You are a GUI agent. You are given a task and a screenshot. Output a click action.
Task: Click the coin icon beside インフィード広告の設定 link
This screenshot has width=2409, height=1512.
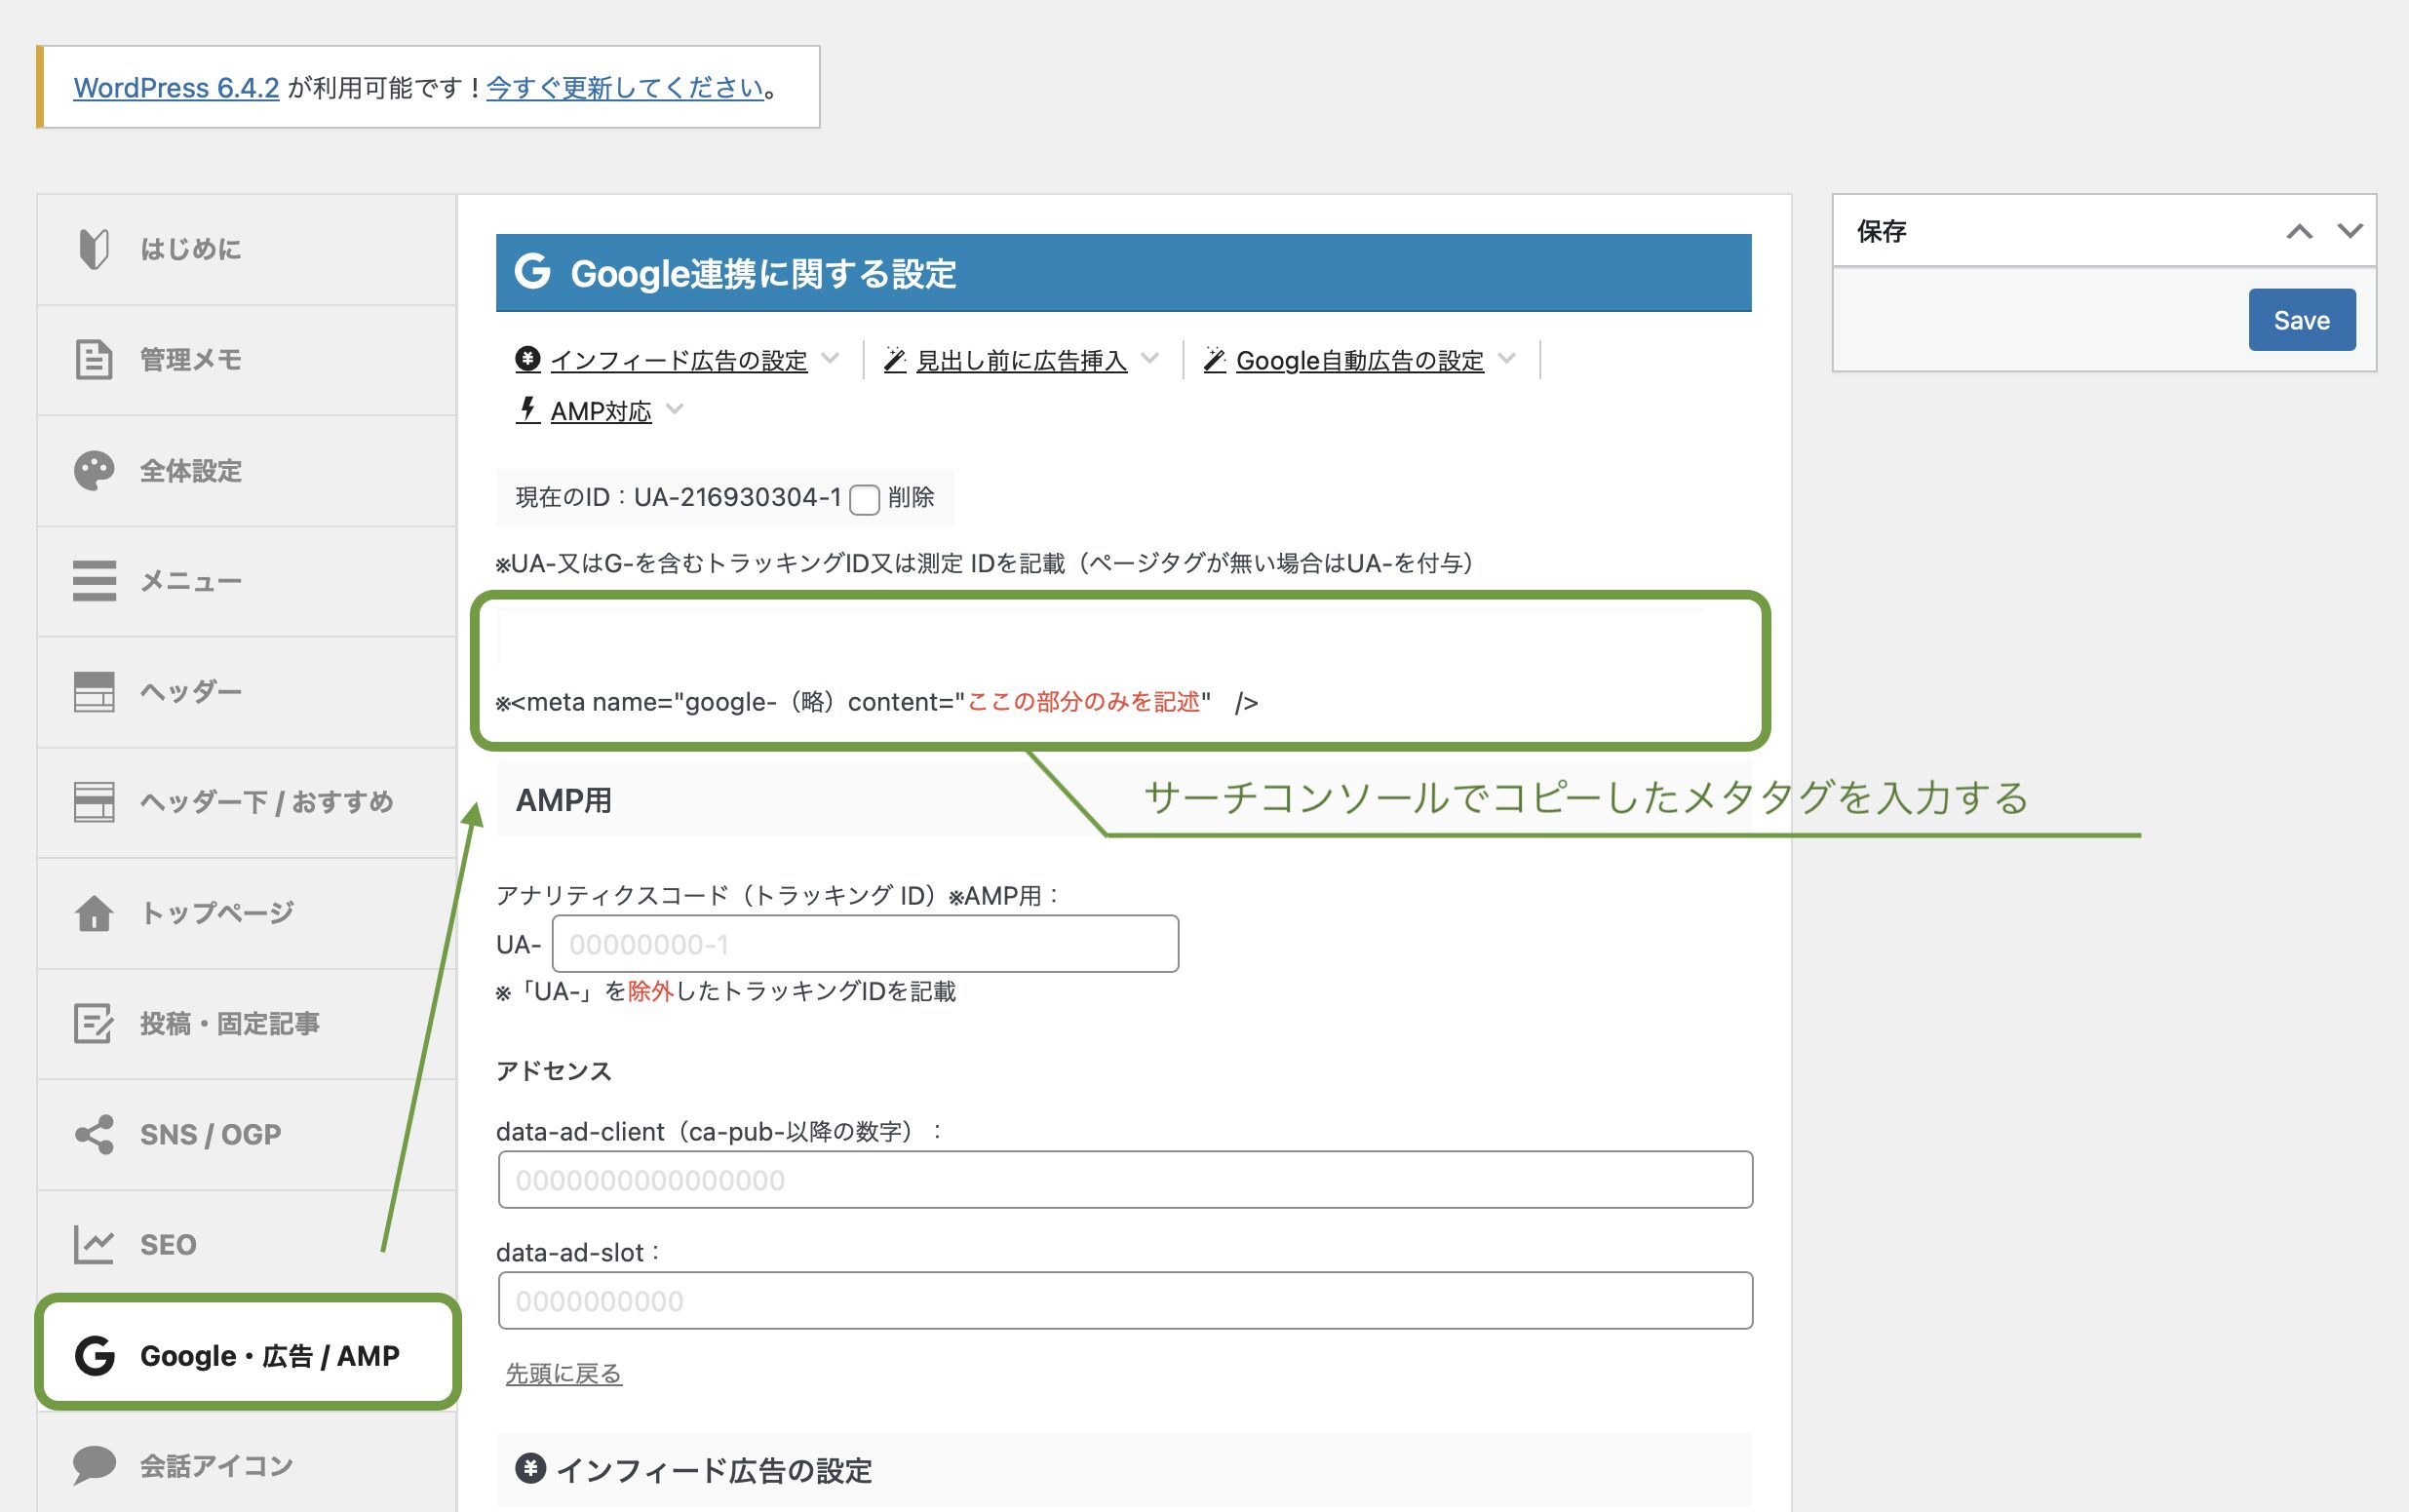click(528, 359)
